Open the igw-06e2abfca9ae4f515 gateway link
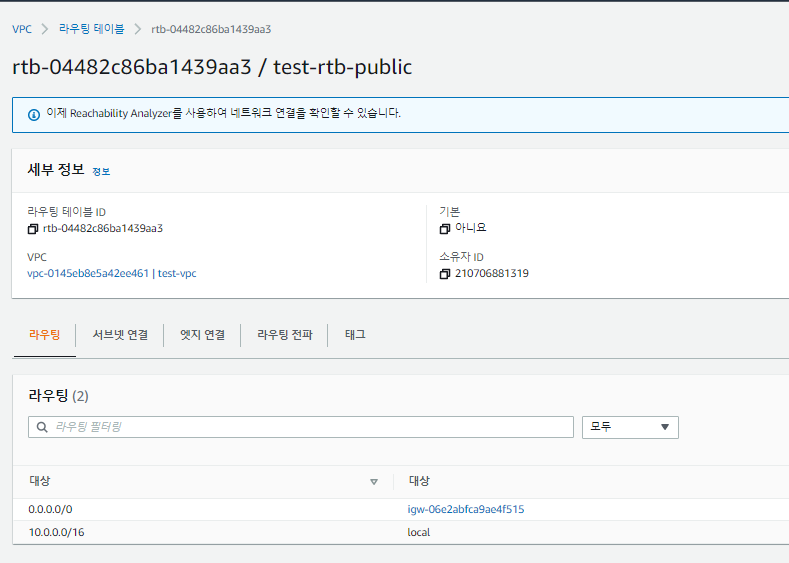The height and width of the screenshot is (563, 789). point(465,509)
